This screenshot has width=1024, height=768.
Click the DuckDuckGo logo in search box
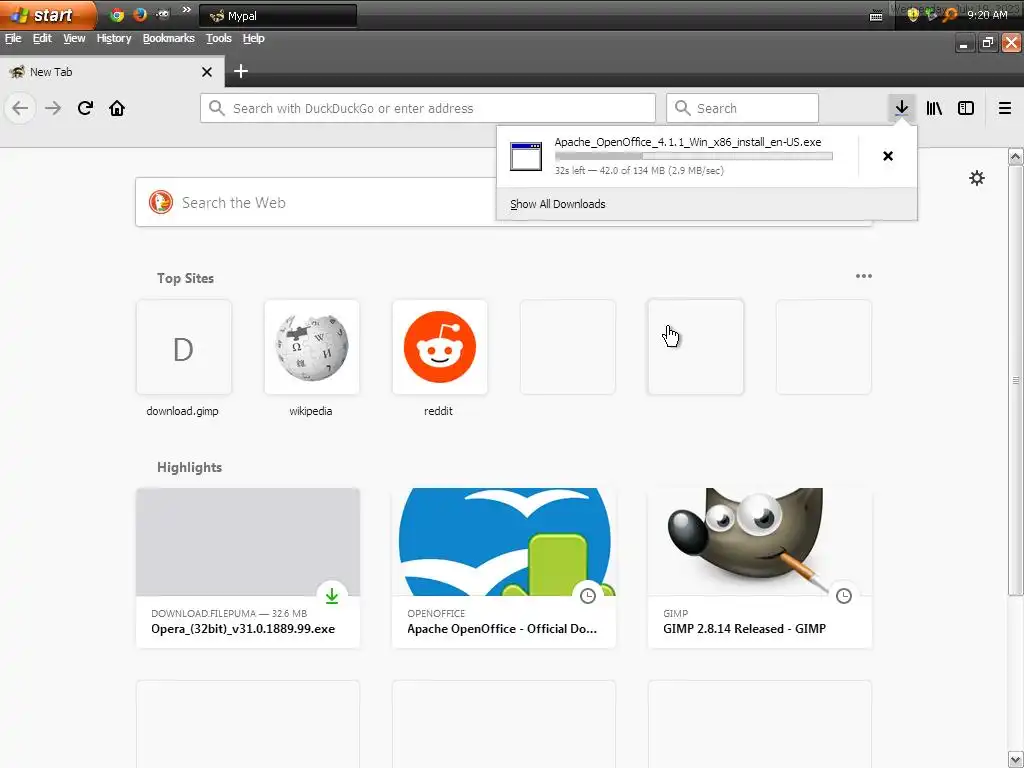[161, 202]
